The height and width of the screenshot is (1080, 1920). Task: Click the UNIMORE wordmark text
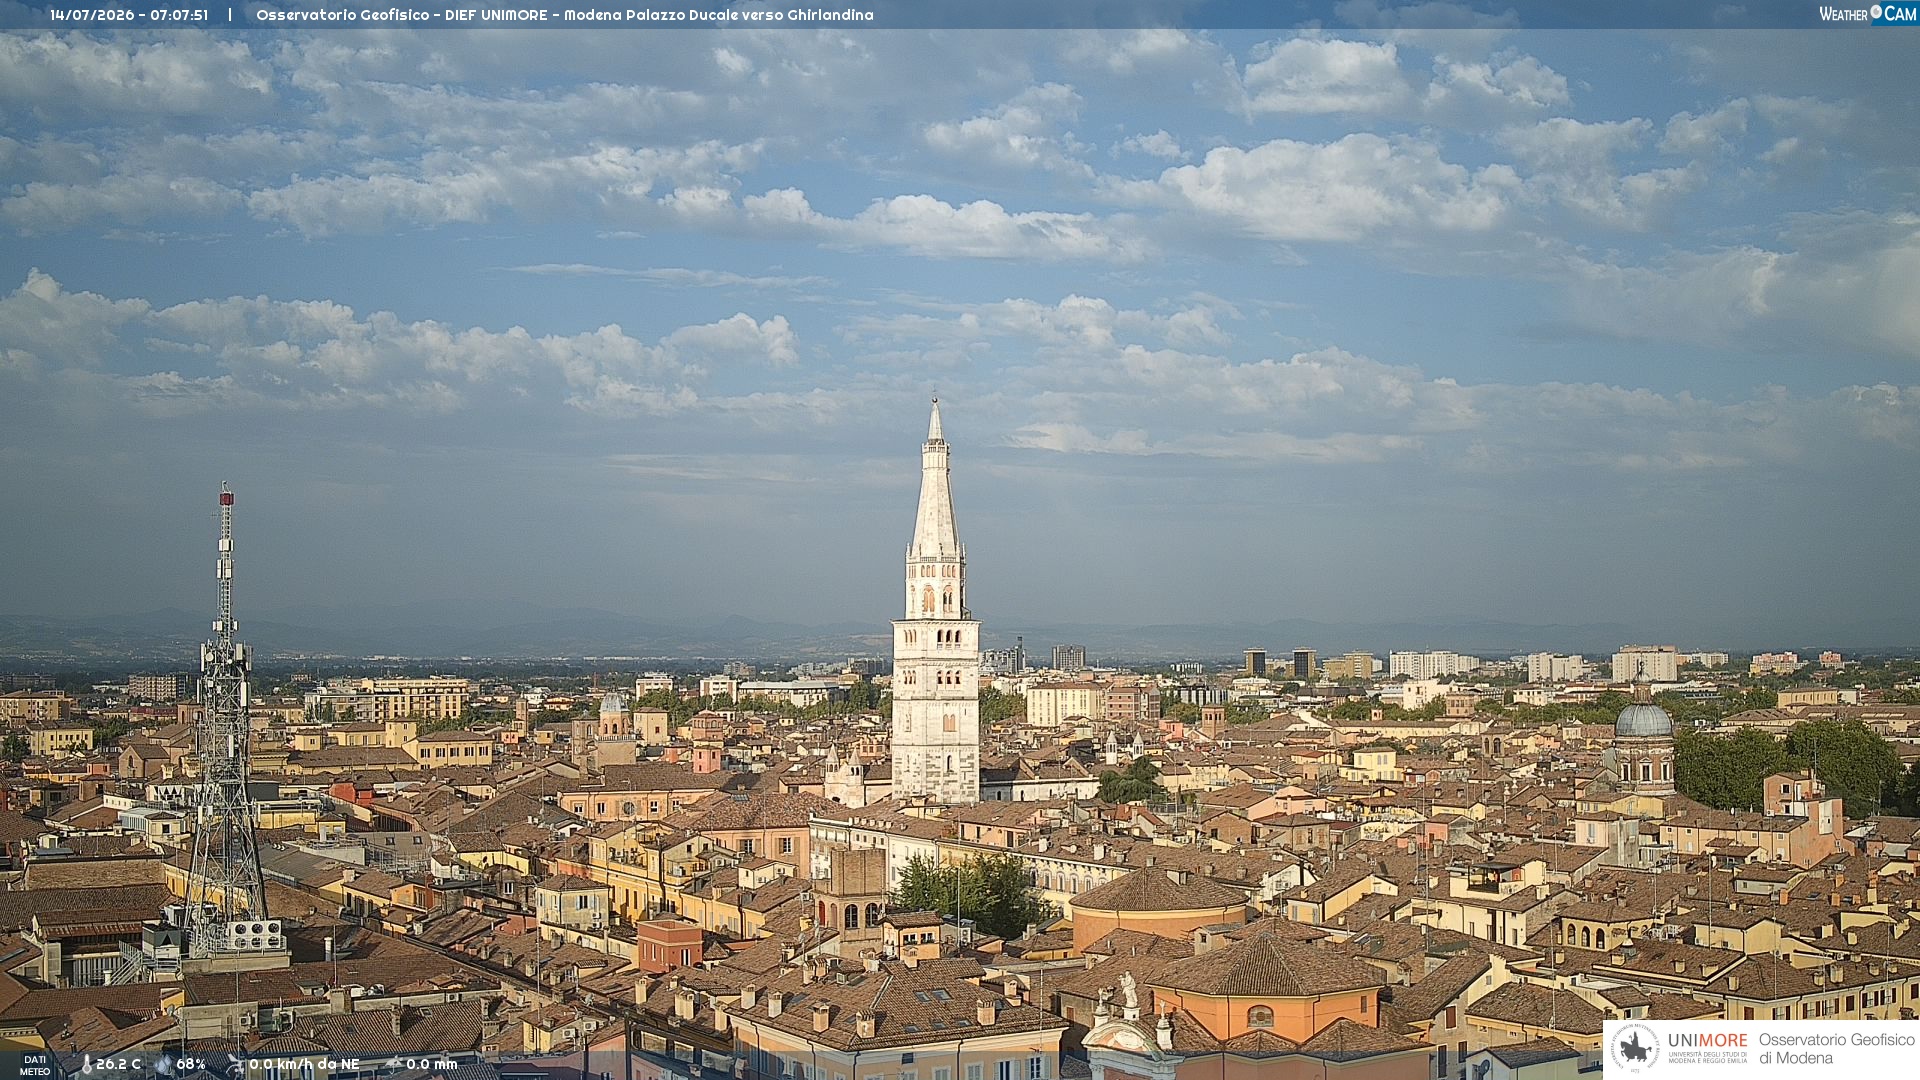[1707, 1041]
